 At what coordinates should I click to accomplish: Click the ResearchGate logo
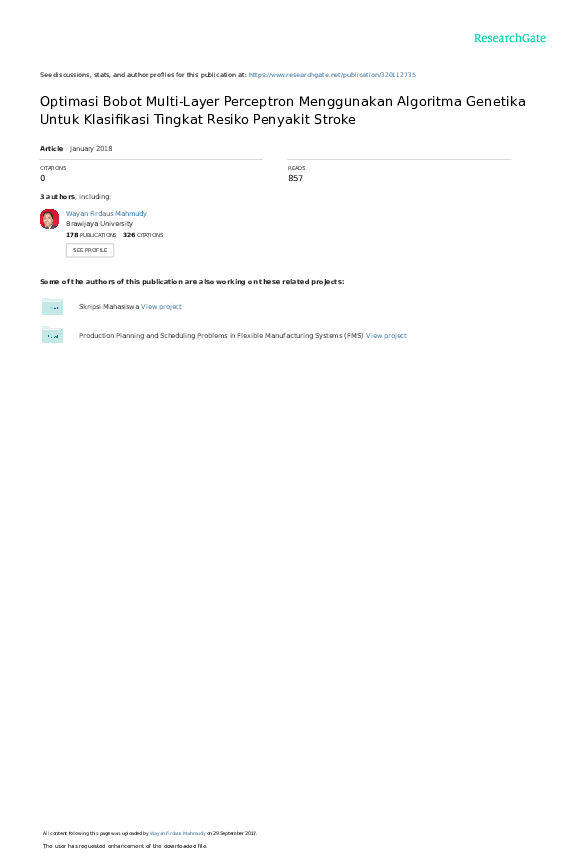click(x=510, y=38)
